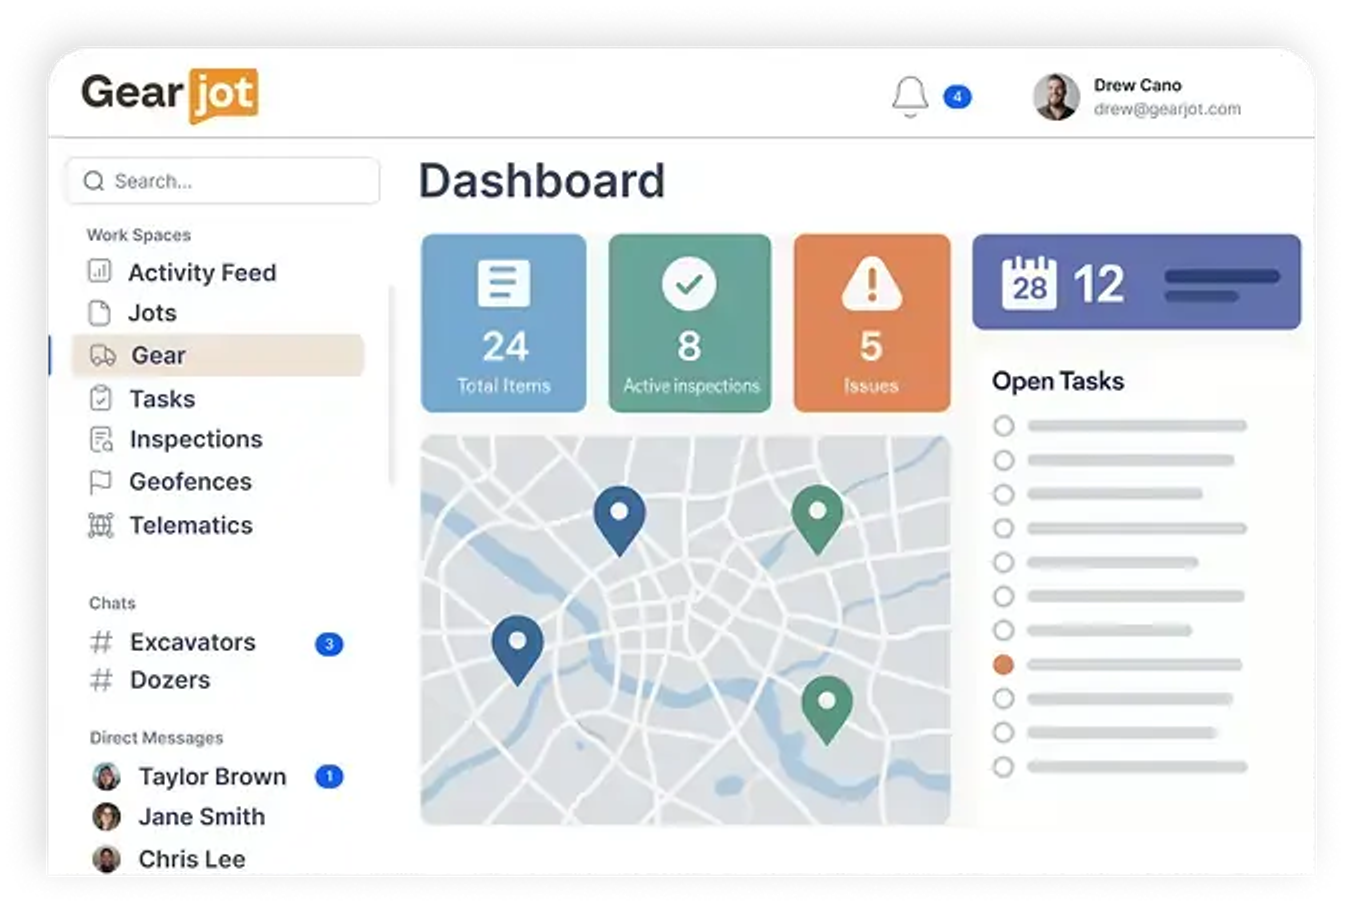Click Drew Cano's profile photo
Screen dimensions: 1346x906
click(1056, 97)
